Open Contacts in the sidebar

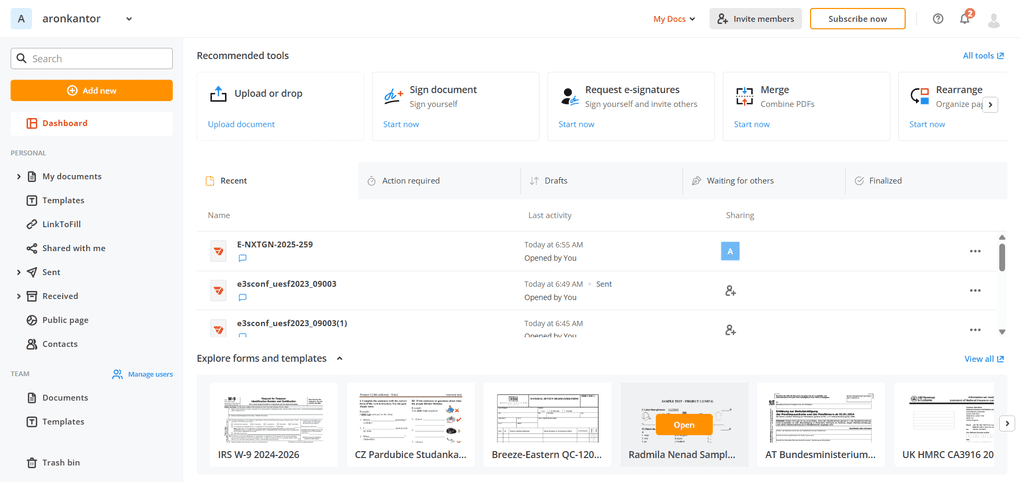tap(60, 344)
